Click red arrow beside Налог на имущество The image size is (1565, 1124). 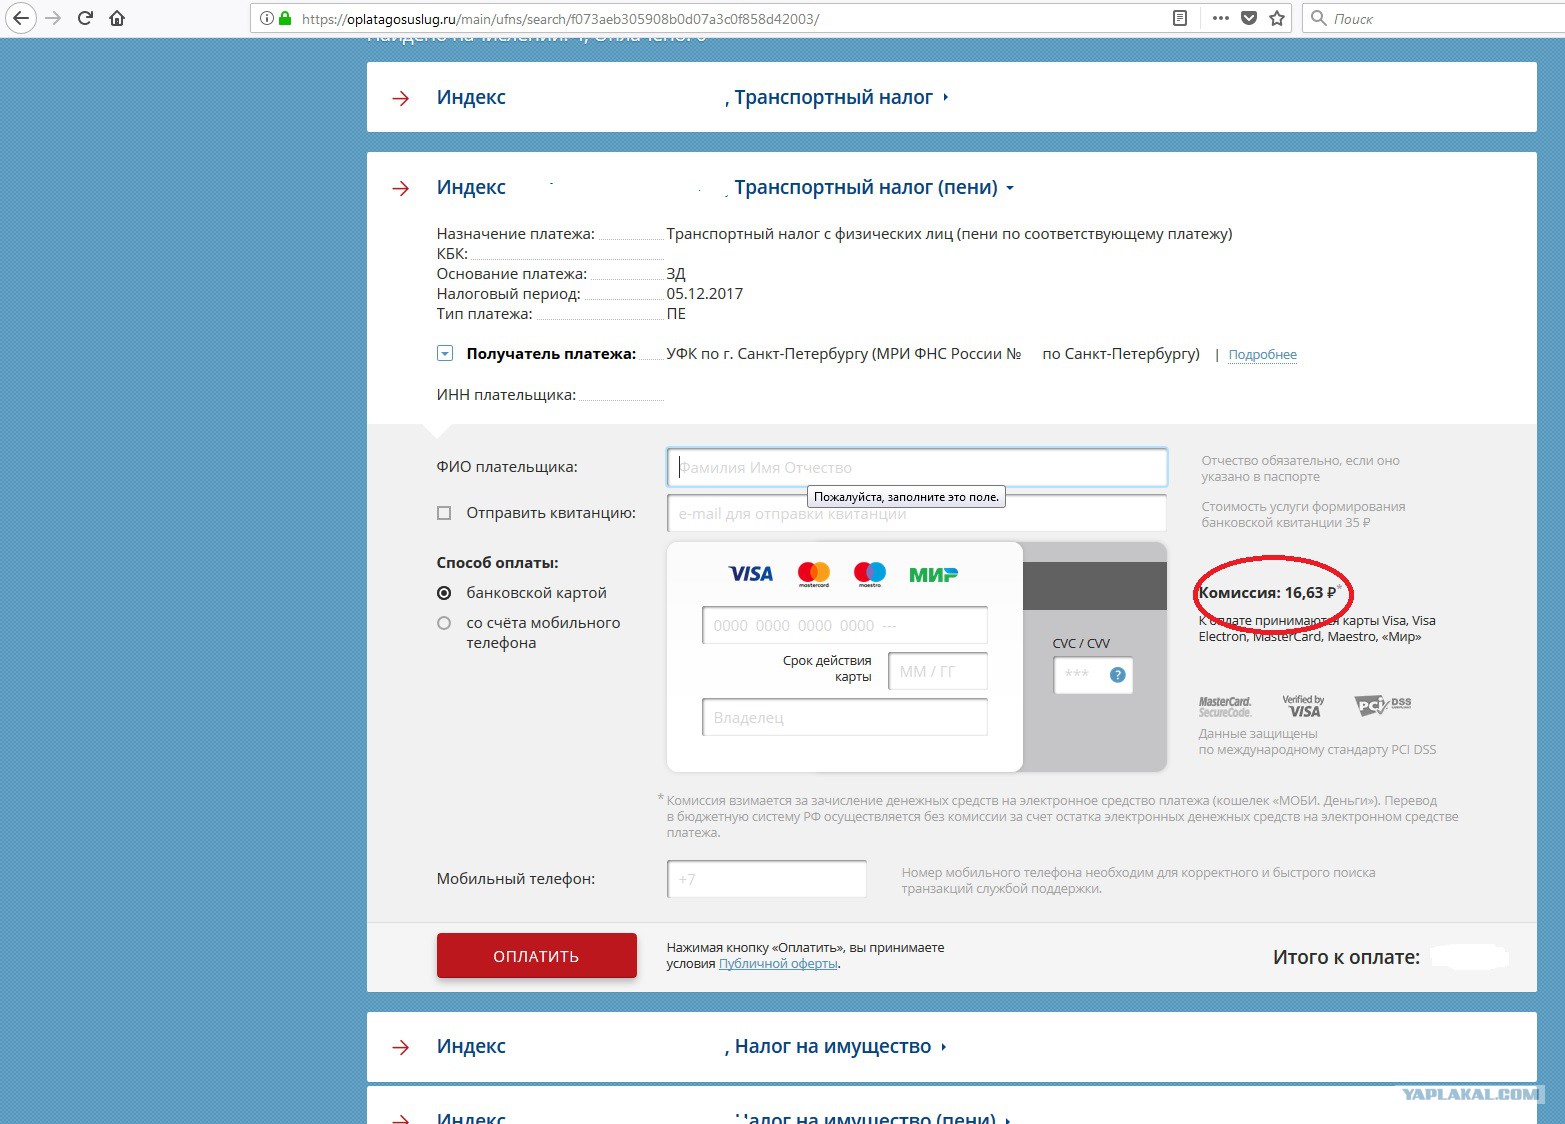(x=401, y=1047)
